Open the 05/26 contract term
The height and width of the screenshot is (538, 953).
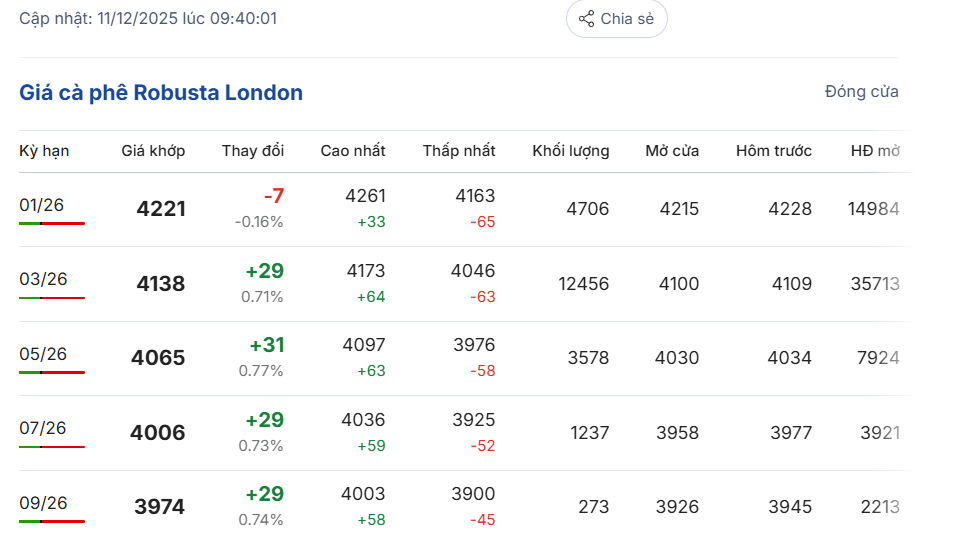coord(43,354)
